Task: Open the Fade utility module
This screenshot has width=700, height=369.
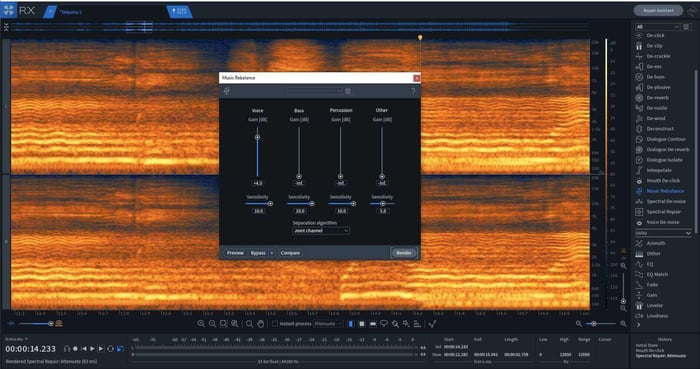Action: [x=652, y=285]
